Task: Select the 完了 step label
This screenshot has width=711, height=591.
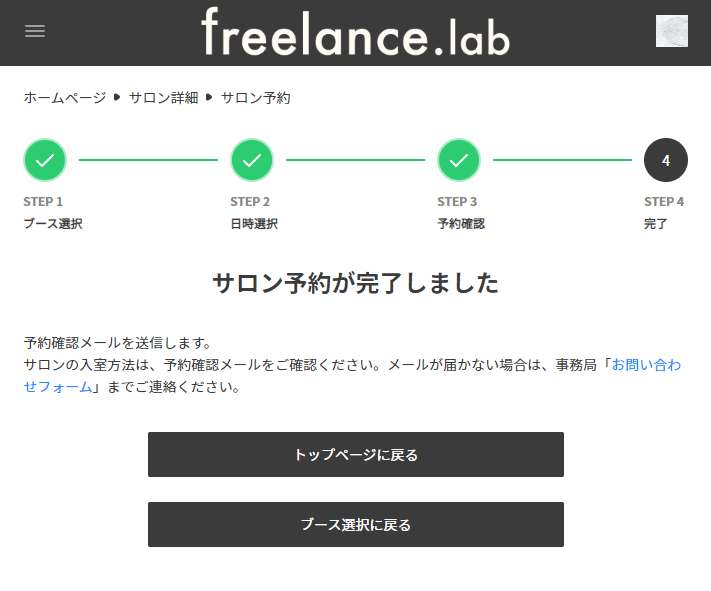Action: point(656,224)
